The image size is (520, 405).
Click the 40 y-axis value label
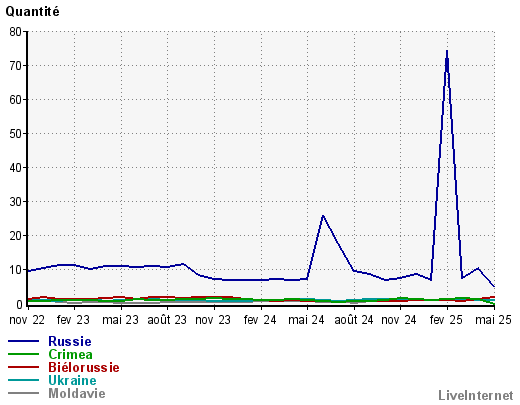point(15,168)
